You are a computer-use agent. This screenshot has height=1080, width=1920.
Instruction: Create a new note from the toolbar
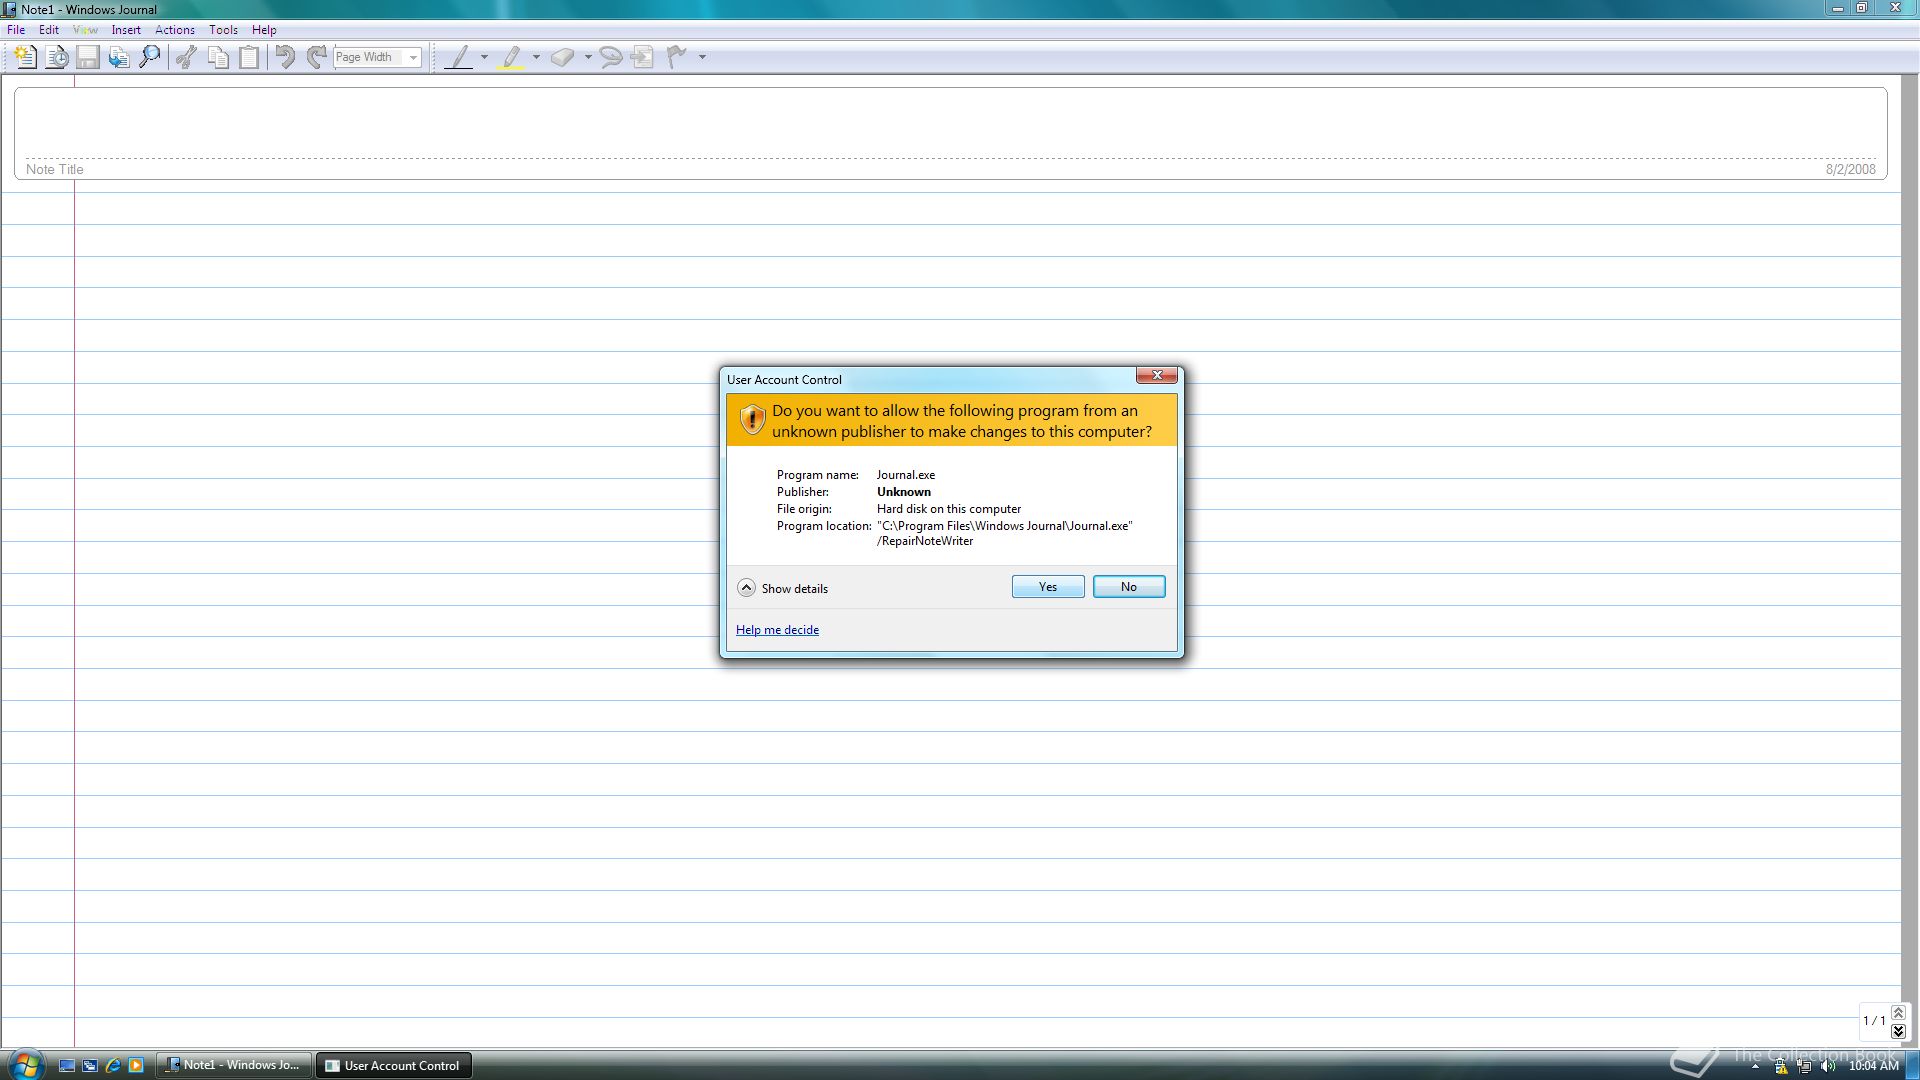(x=25, y=57)
